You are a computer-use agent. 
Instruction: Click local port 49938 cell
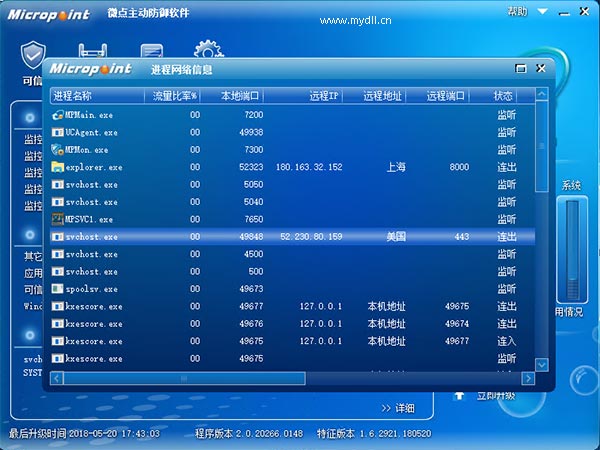[251, 132]
